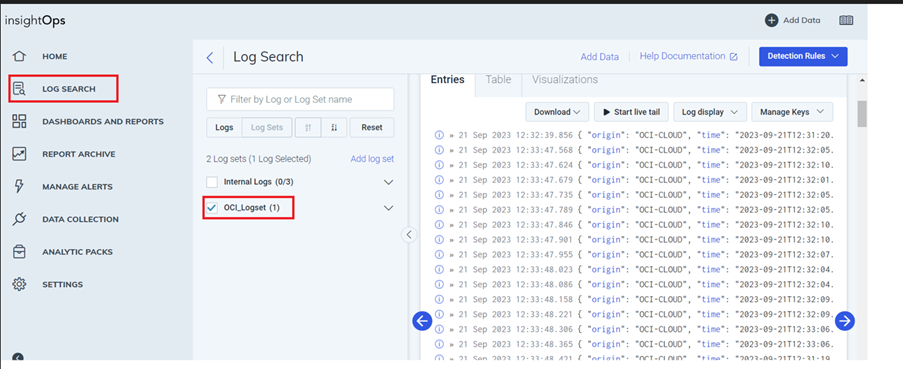
Task: Click the "2 Log sets (1 Log Selected)" text
Action: click(259, 159)
